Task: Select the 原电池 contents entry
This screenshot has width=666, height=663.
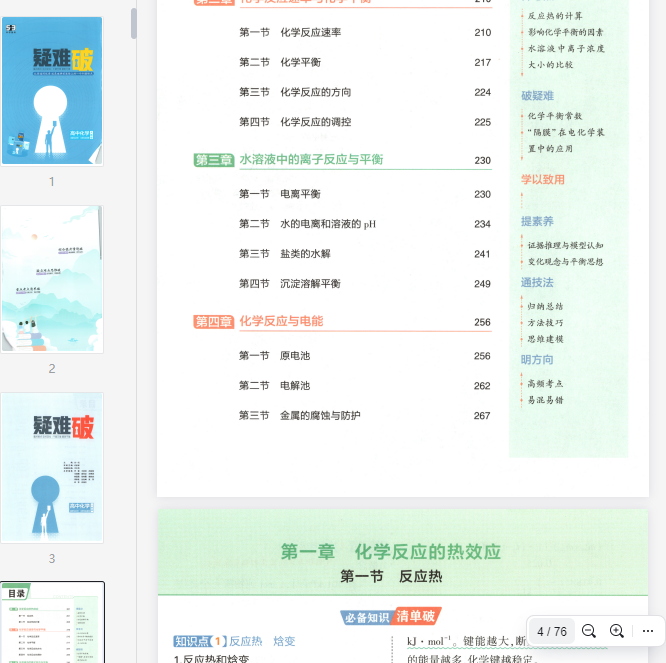Action: 295,356
